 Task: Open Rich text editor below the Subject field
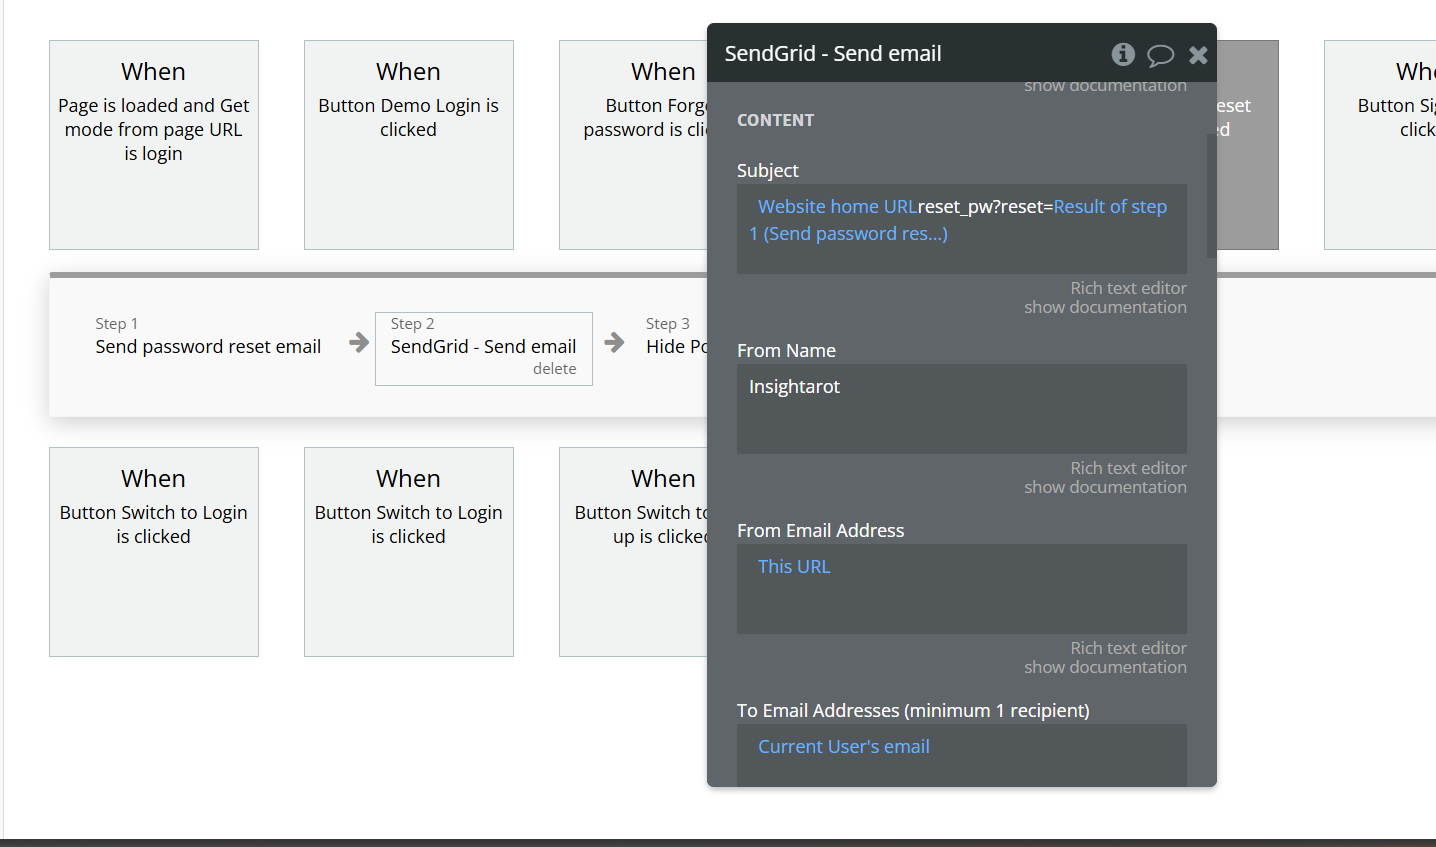(1128, 288)
